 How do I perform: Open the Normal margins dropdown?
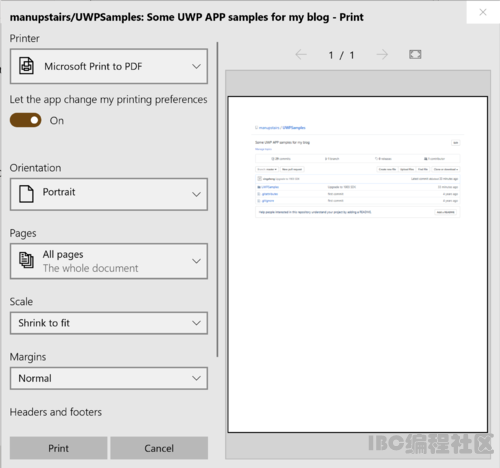[109, 378]
